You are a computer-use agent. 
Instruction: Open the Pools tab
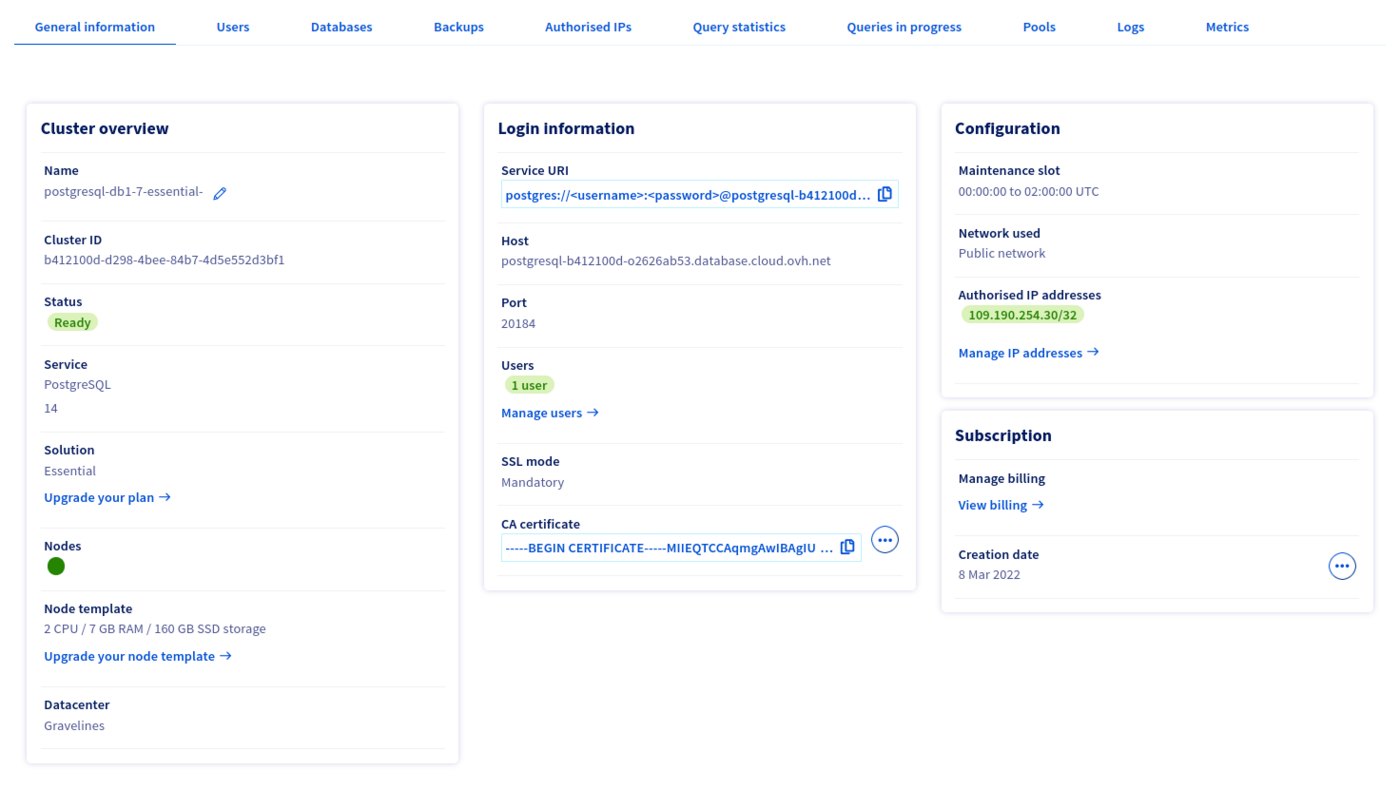pyautogui.click(x=1039, y=27)
